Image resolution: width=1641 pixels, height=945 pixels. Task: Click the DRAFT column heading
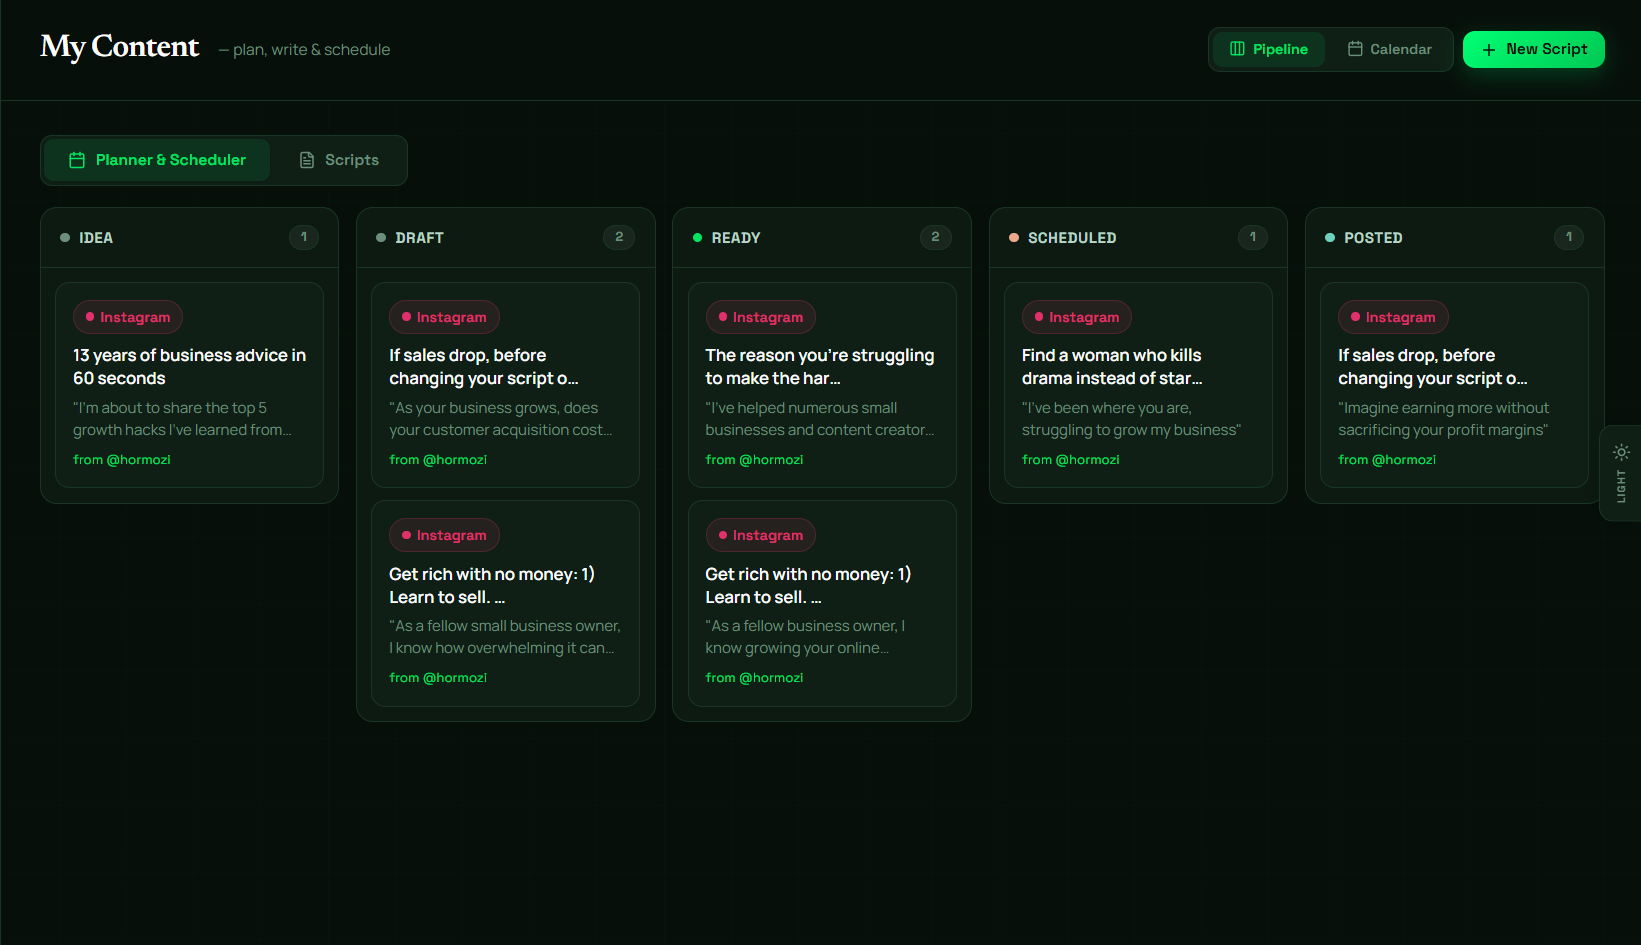tap(420, 238)
